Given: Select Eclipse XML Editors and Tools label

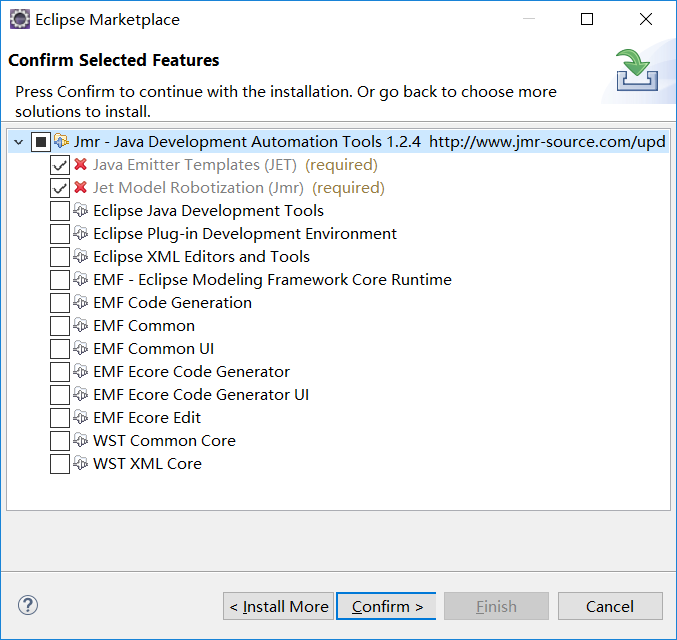Looking at the screenshot, I should [202, 257].
